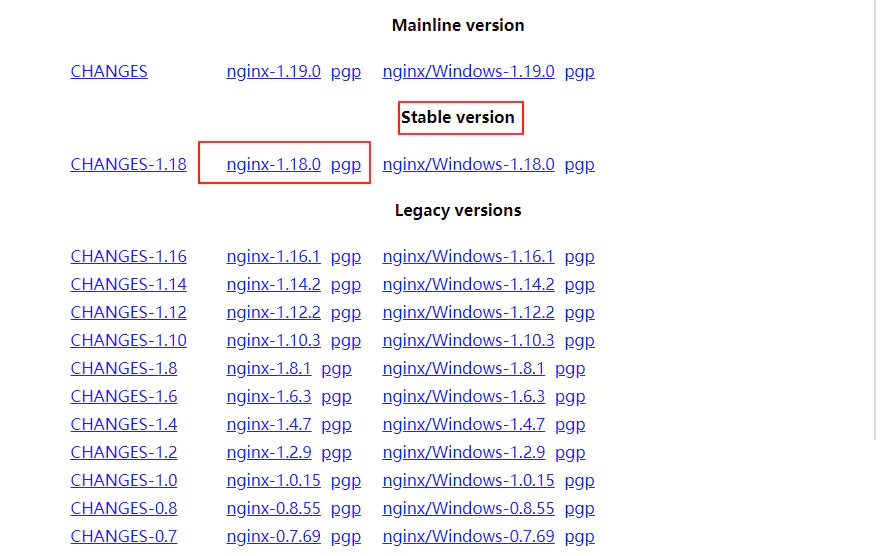Open CHANGES-0.7 link

[123, 537]
